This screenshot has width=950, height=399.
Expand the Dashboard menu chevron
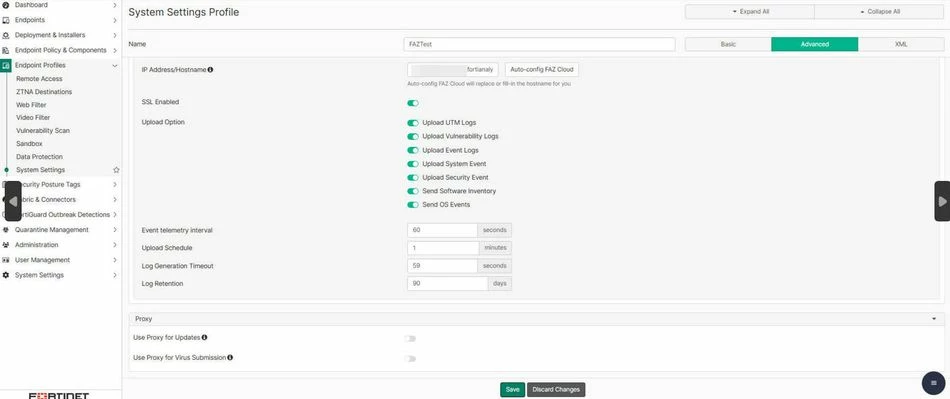pos(115,5)
